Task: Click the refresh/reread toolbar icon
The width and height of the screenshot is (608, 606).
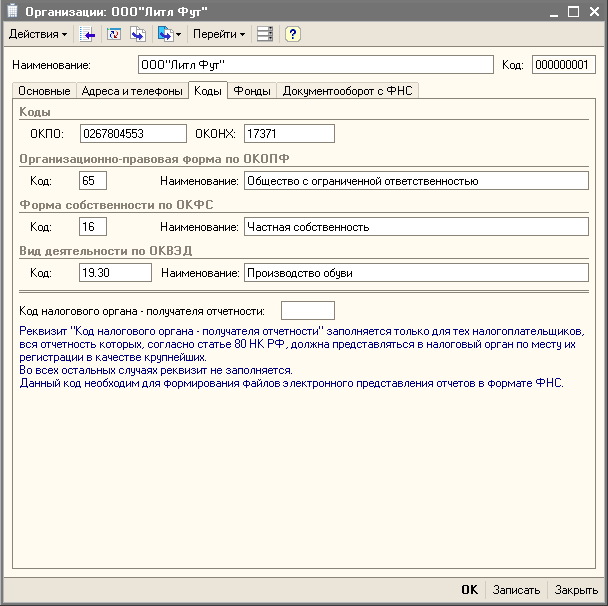Action: coord(113,34)
